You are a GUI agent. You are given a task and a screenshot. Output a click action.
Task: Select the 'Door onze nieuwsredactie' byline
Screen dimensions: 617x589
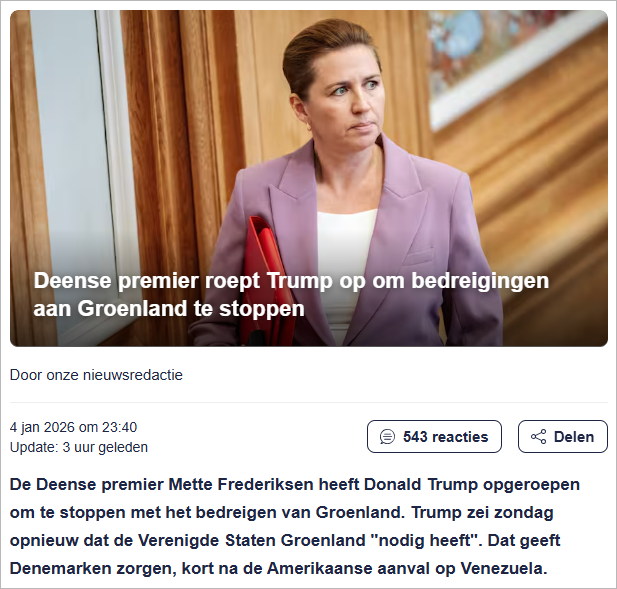tap(96, 375)
